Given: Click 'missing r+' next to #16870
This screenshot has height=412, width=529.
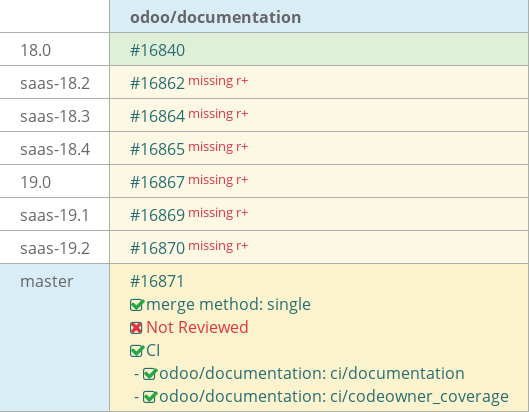Looking at the screenshot, I should pyautogui.click(x=218, y=246).
